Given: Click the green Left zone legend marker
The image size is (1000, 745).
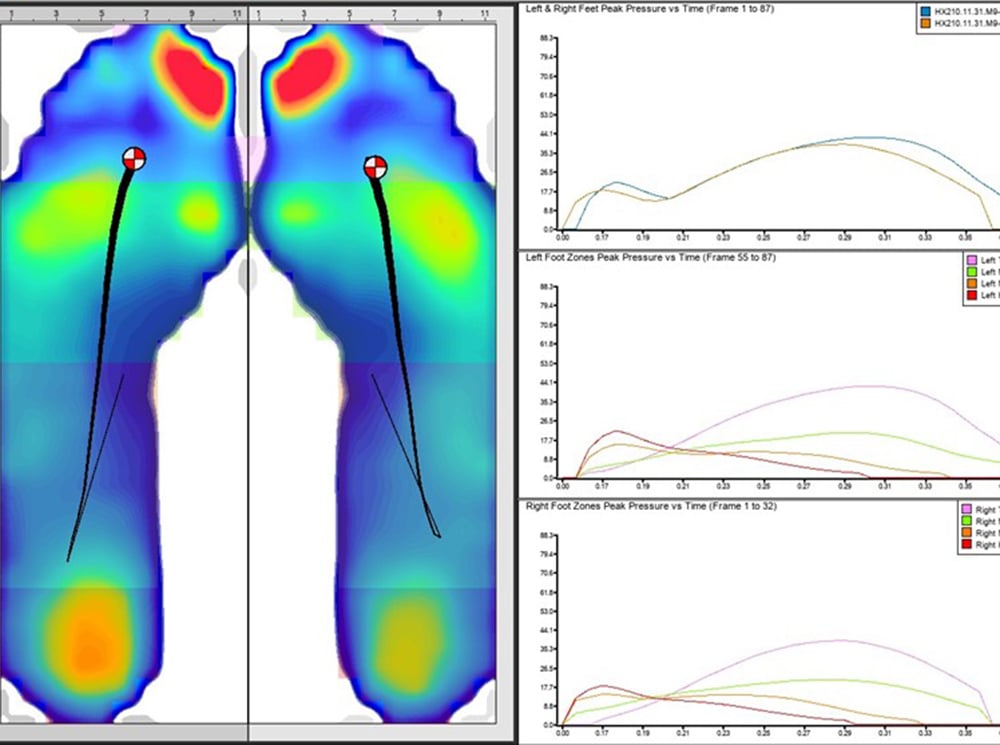Looking at the screenshot, I should [x=971, y=272].
